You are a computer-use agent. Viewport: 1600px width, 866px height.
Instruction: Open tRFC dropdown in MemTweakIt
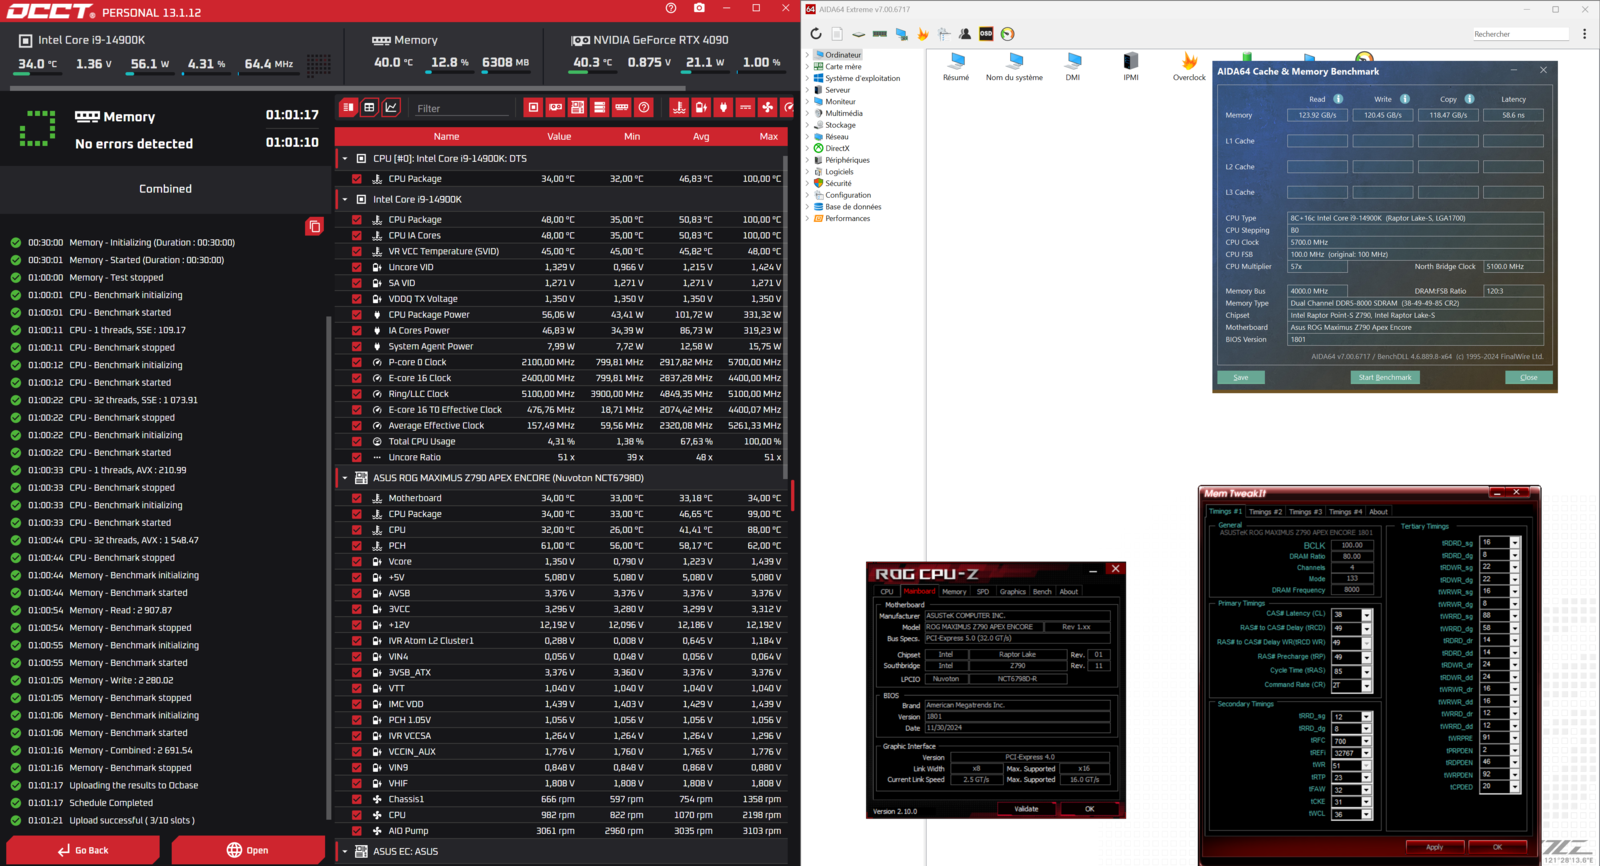click(1367, 741)
